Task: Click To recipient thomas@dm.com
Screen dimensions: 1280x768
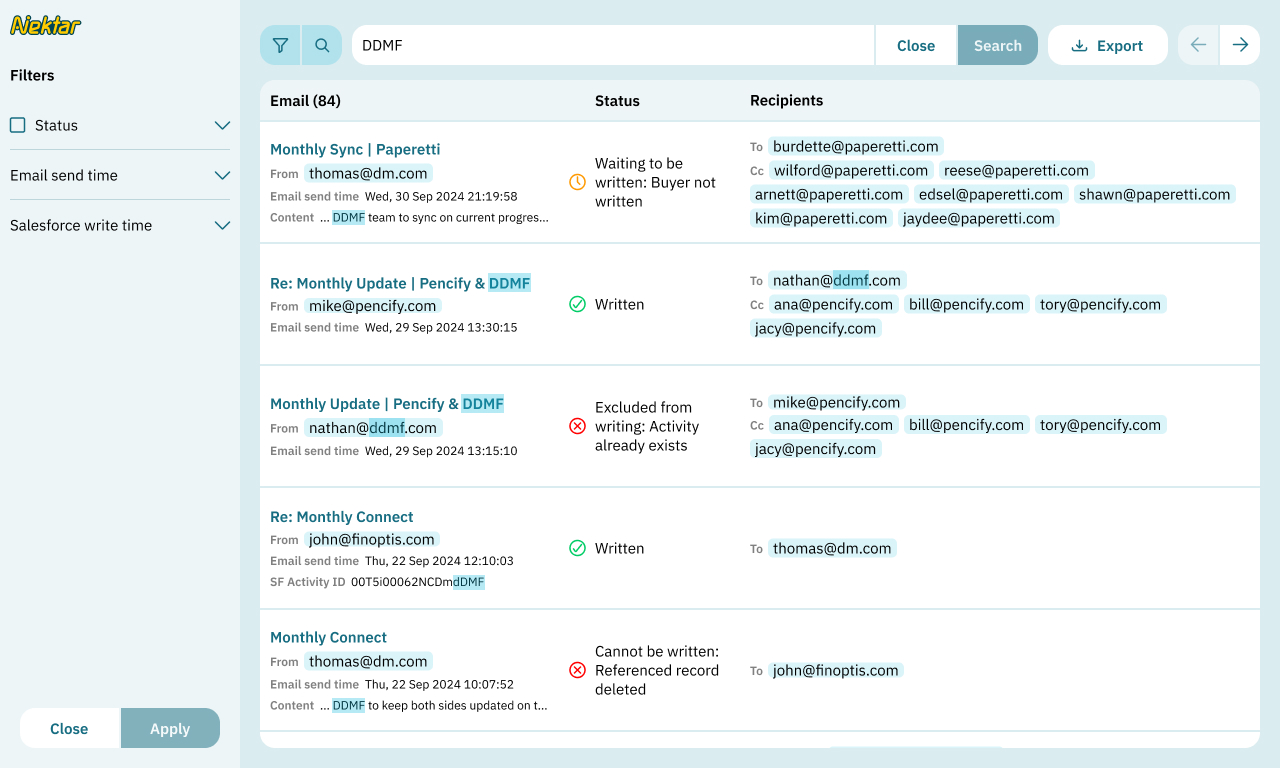Action: coord(832,548)
